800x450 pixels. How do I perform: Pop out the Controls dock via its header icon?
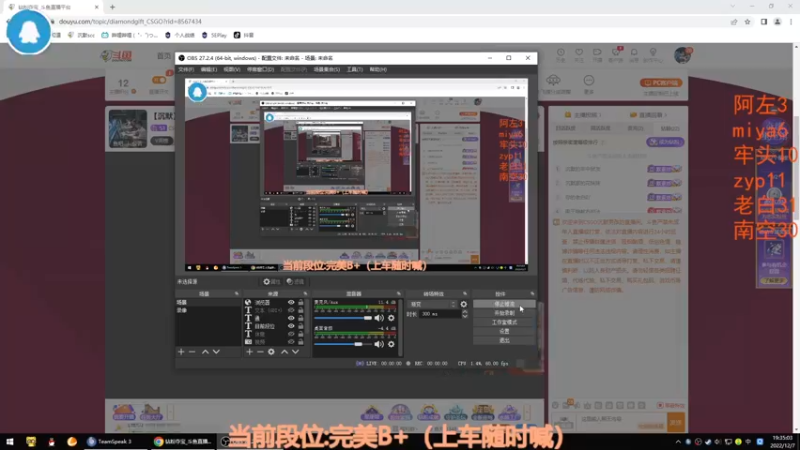(532, 294)
